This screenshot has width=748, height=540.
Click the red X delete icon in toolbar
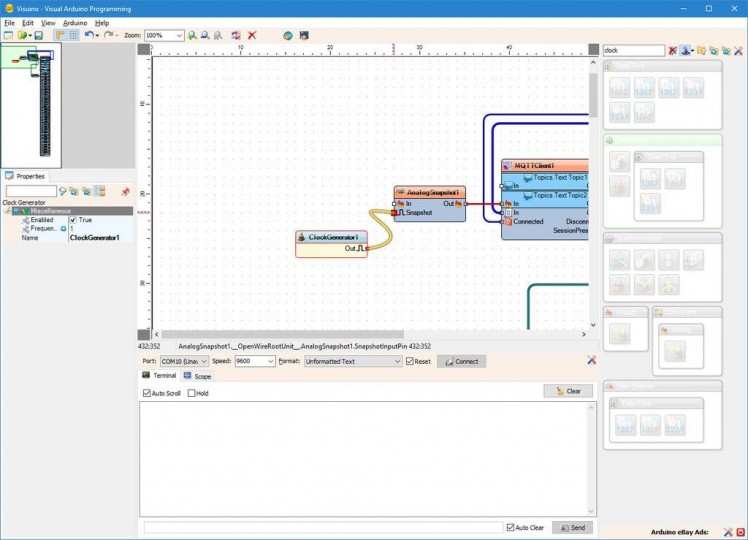click(252, 35)
